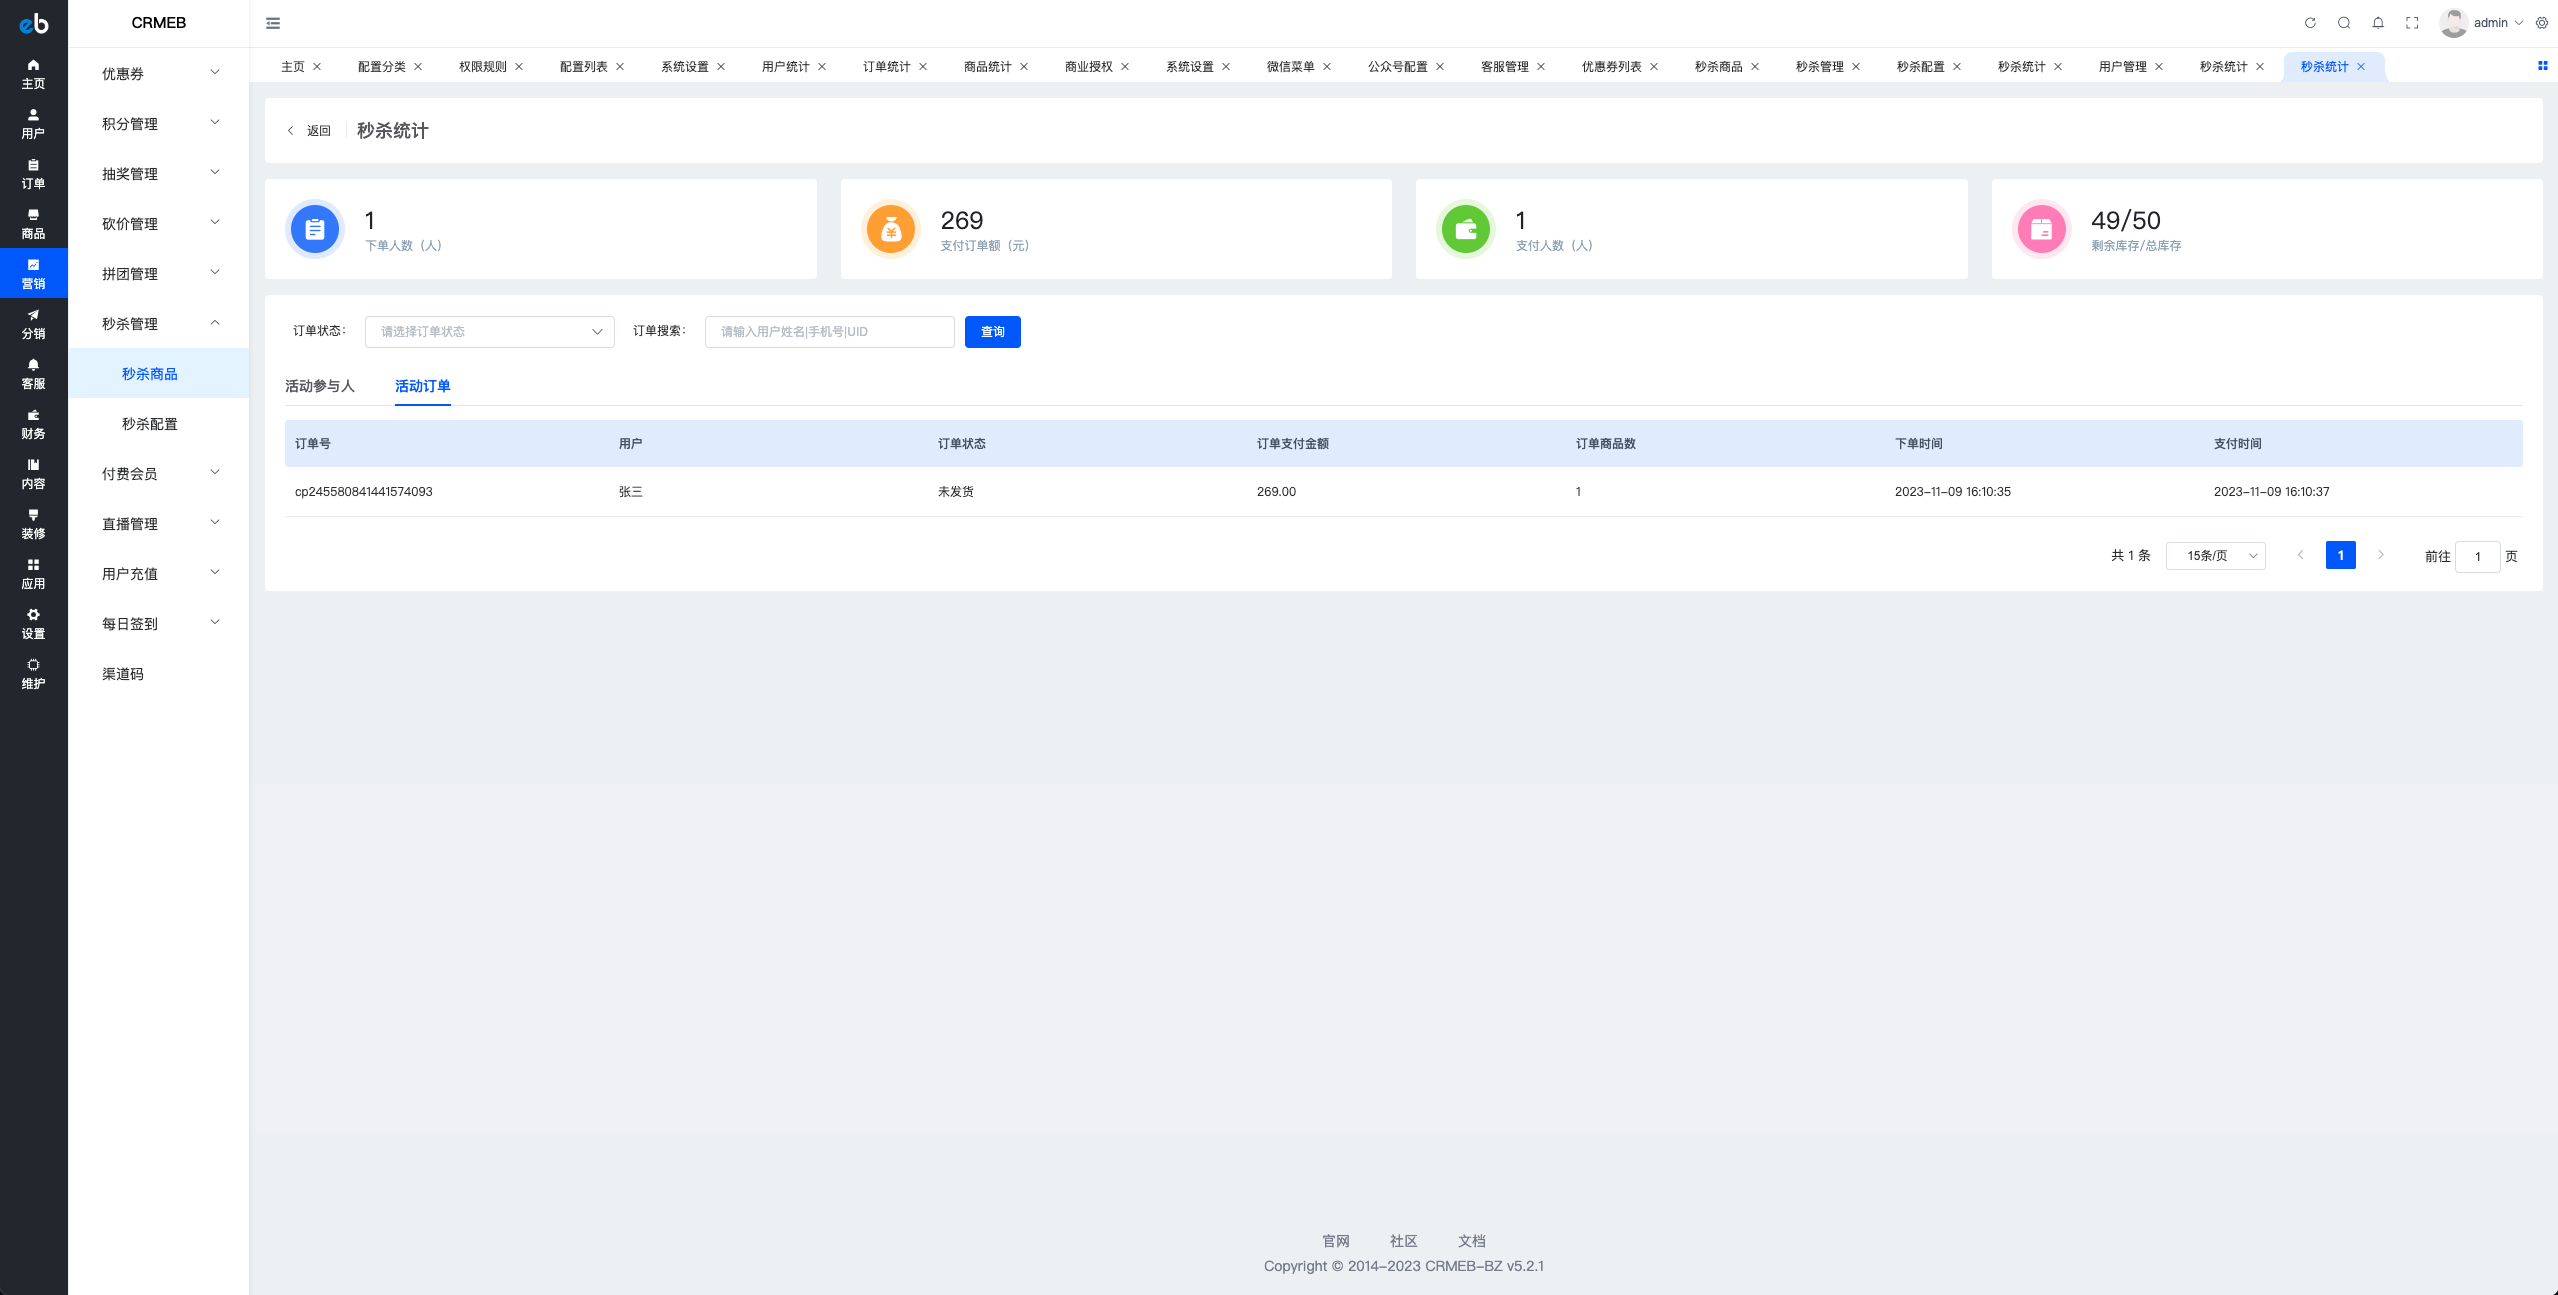Open the 15条/页 page size dropdown

tap(2215, 556)
